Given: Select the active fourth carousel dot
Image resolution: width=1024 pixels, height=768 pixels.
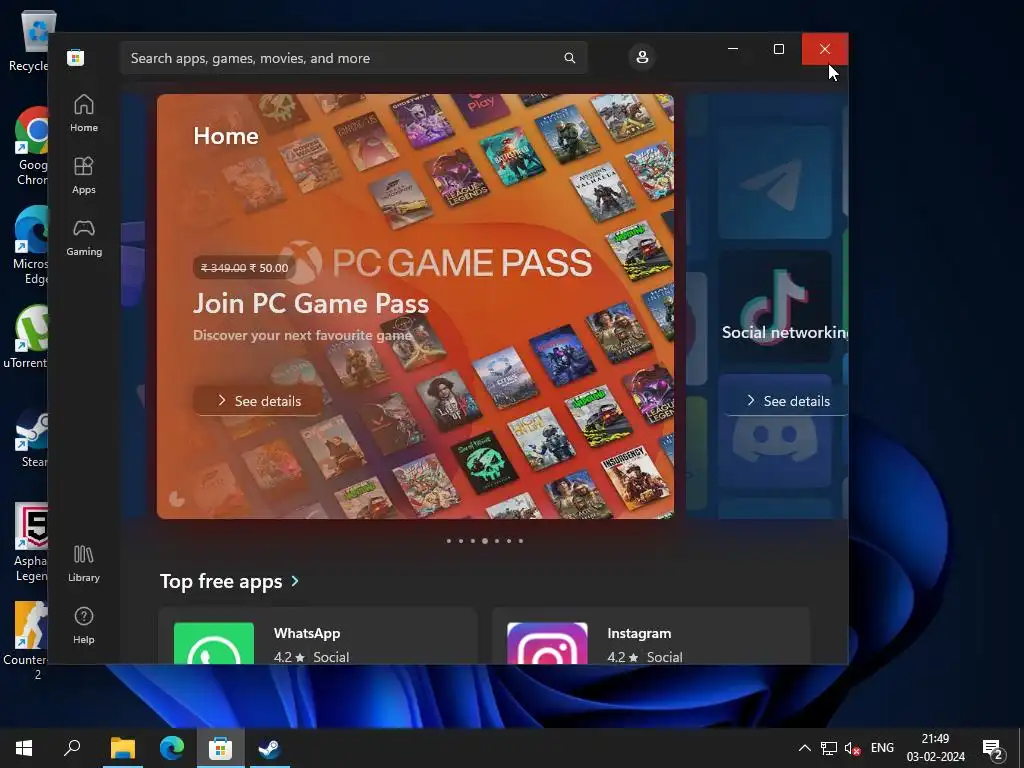Looking at the screenshot, I should pos(485,541).
